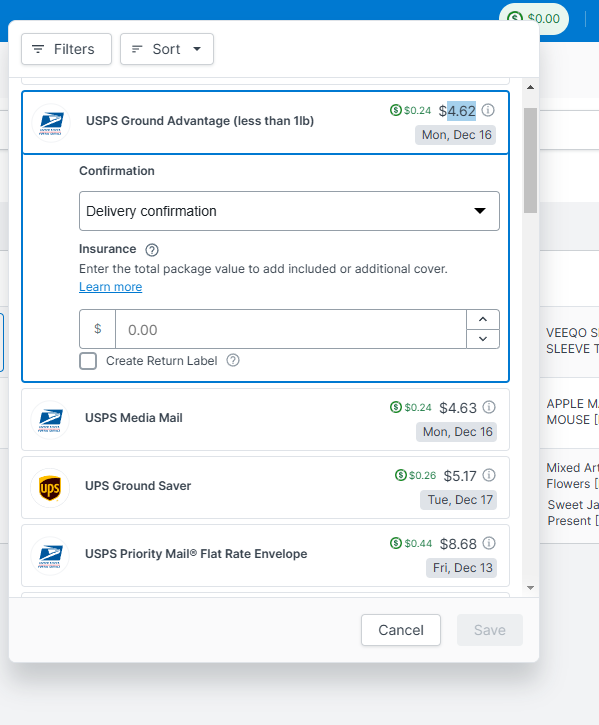The width and height of the screenshot is (599, 725).
Task: Click the $0.00 balance badge
Action: [x=534, y=18]
